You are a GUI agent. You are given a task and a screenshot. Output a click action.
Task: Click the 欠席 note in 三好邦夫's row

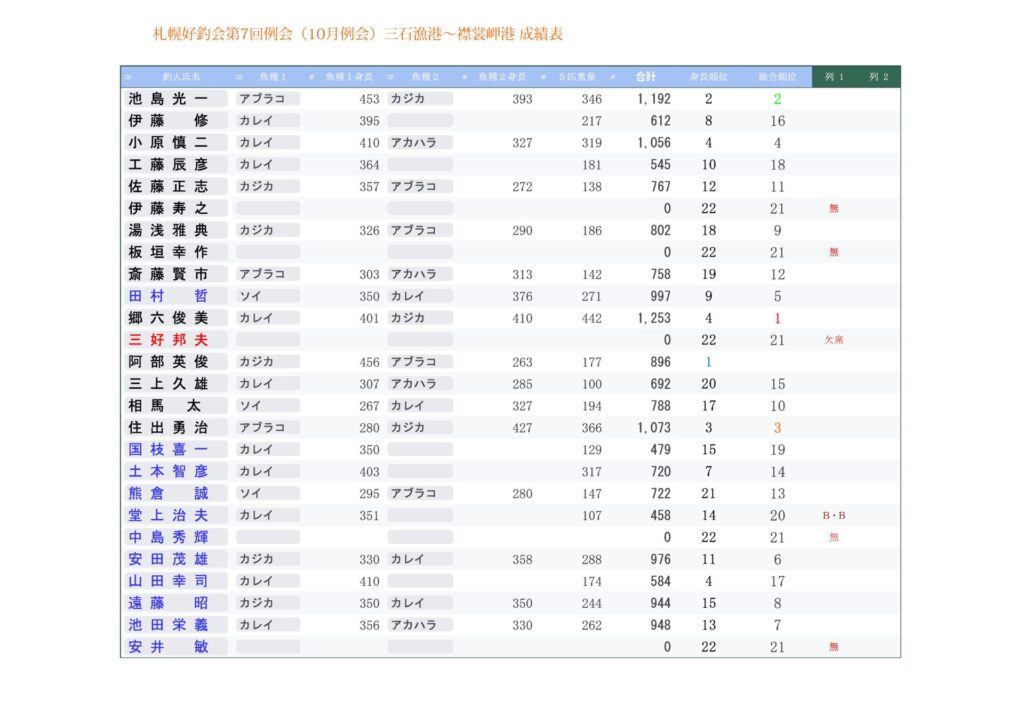click(x=834, y=340)
